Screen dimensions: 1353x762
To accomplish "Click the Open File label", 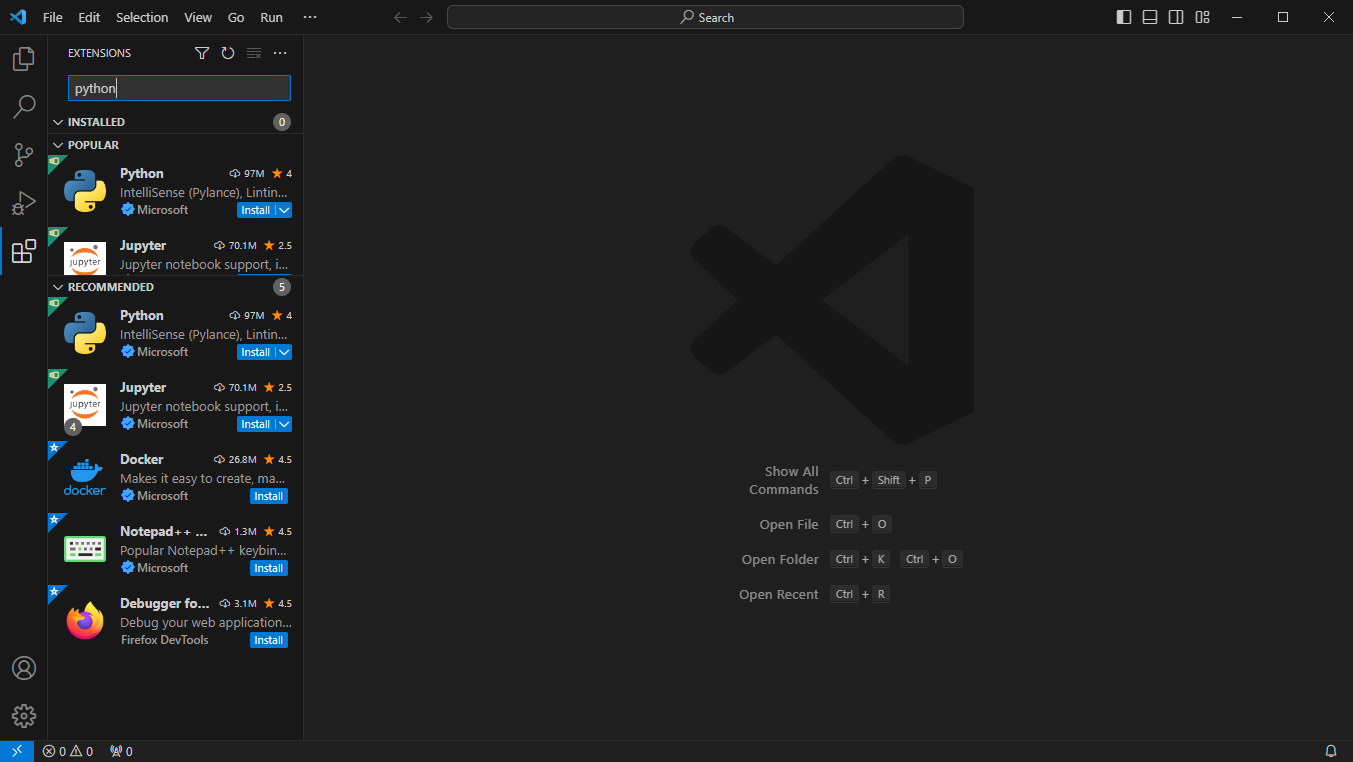I will click(x=789, y=524).
